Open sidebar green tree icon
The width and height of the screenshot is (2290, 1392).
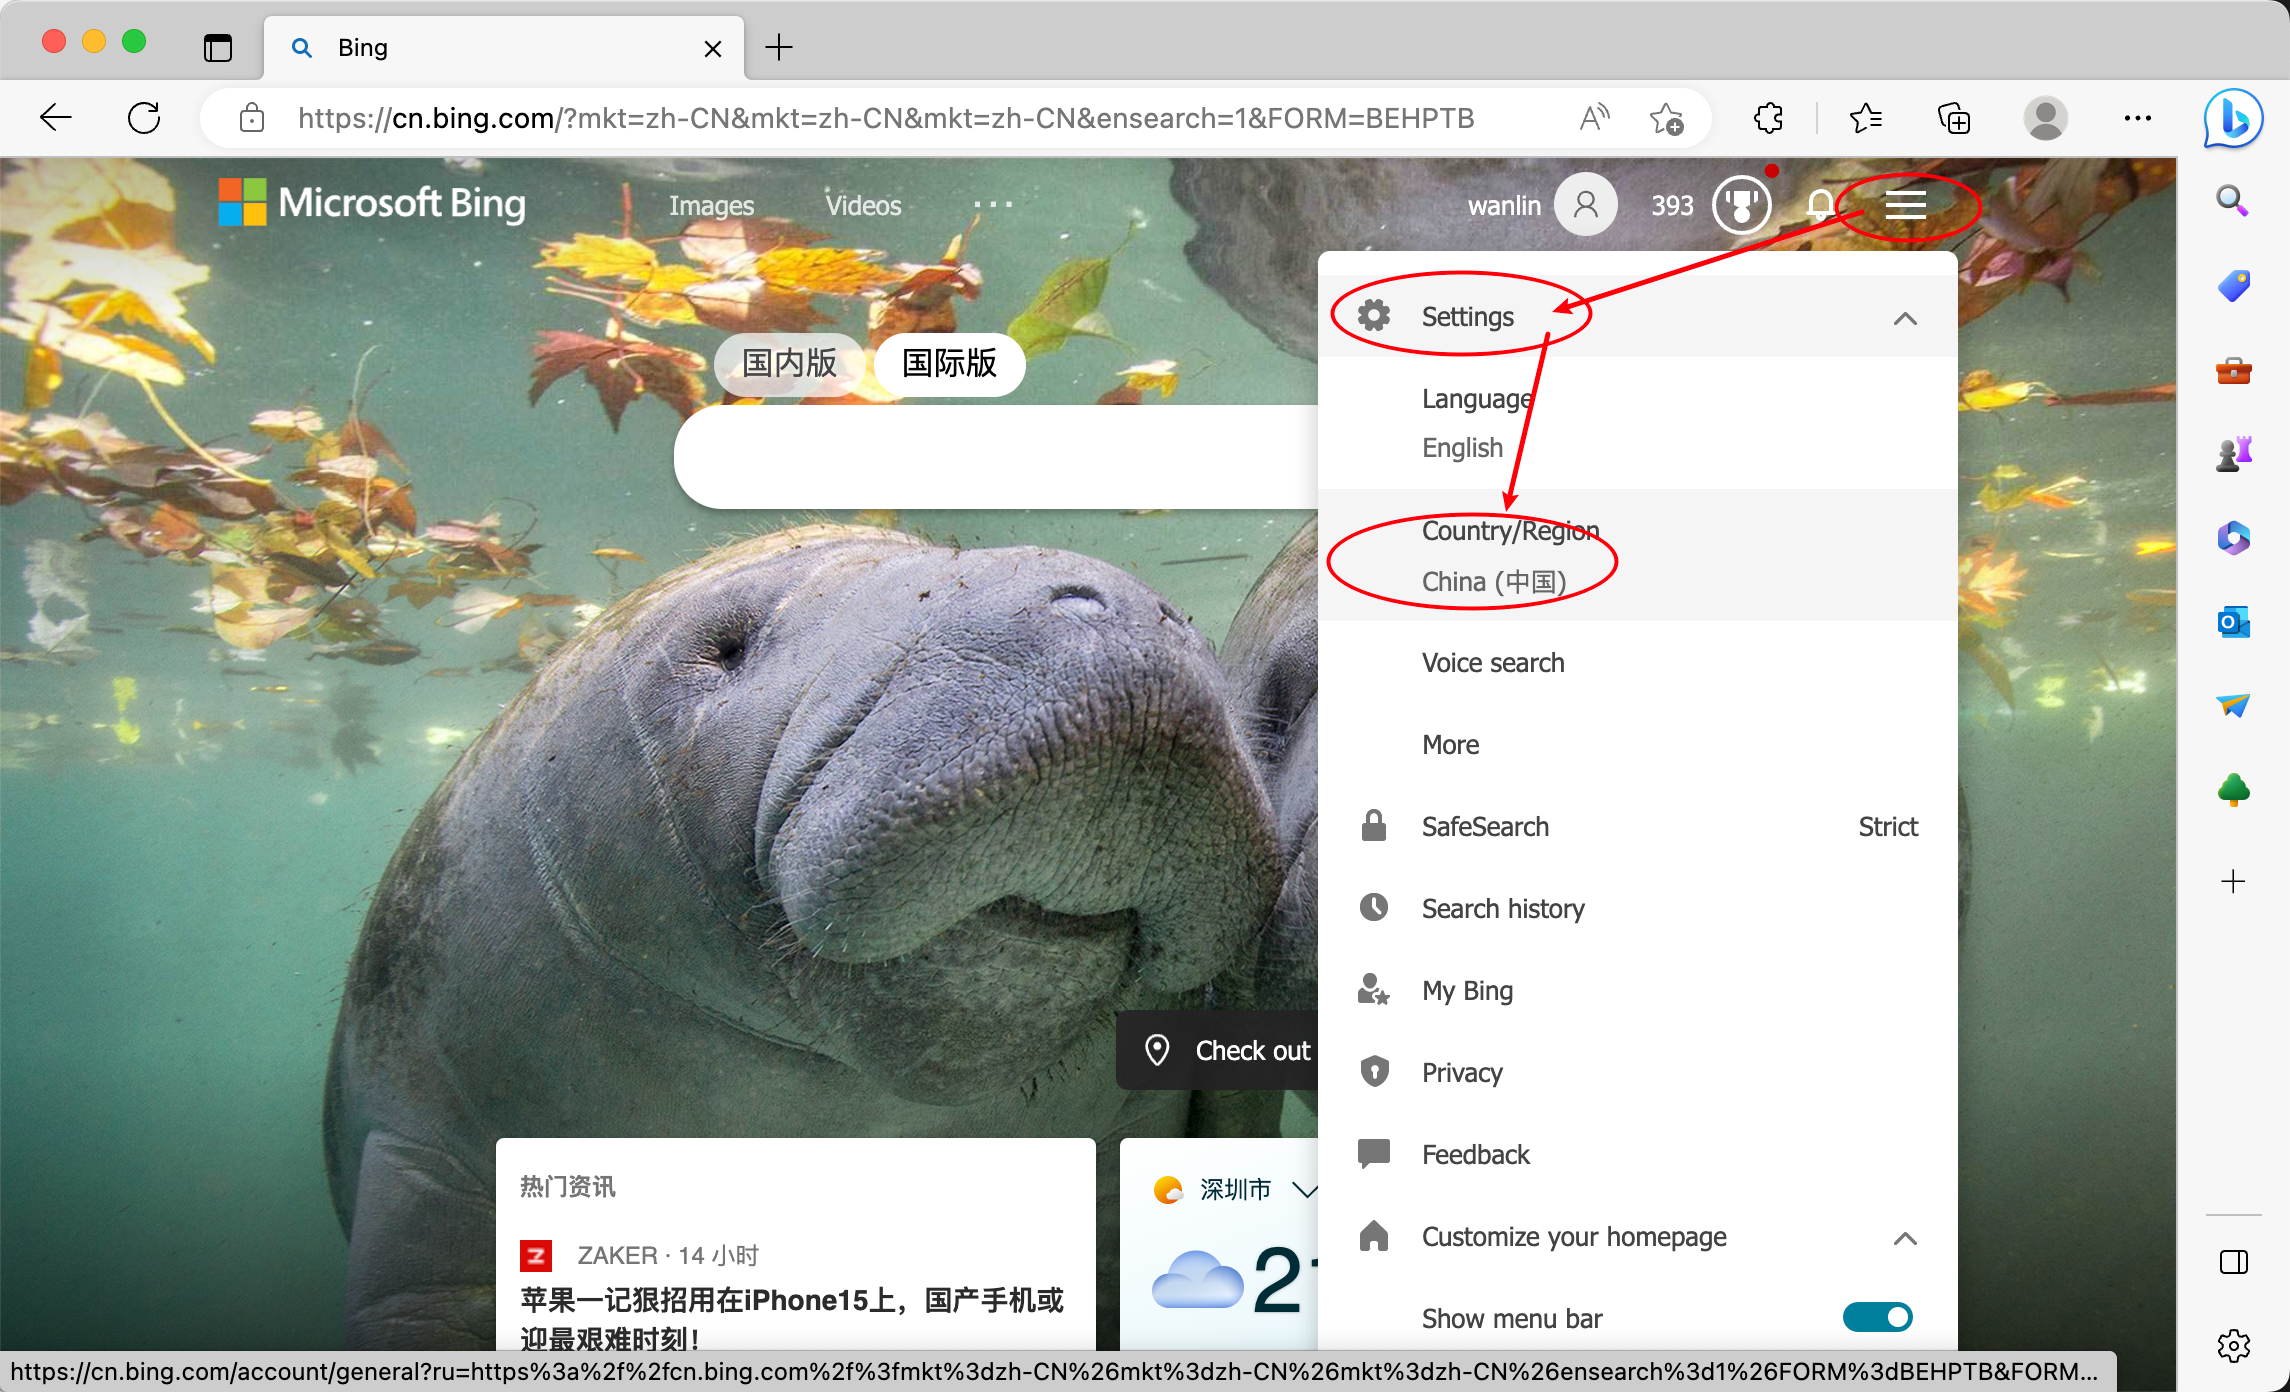(2233, 790)
